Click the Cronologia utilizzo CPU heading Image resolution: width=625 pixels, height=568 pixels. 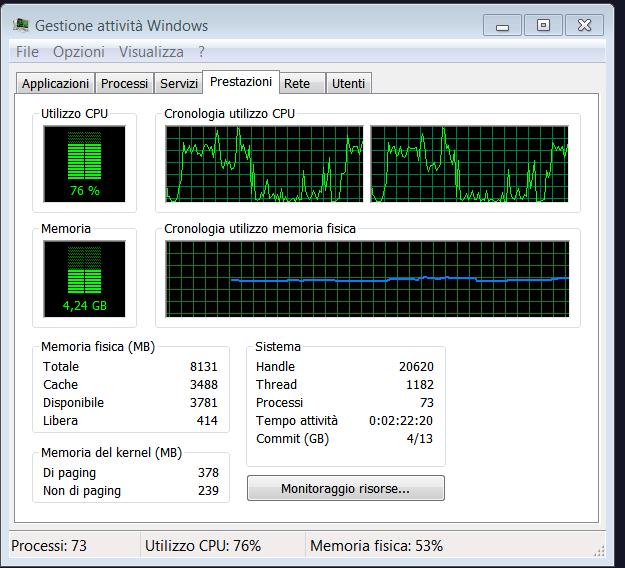click(x=229, y=114)
